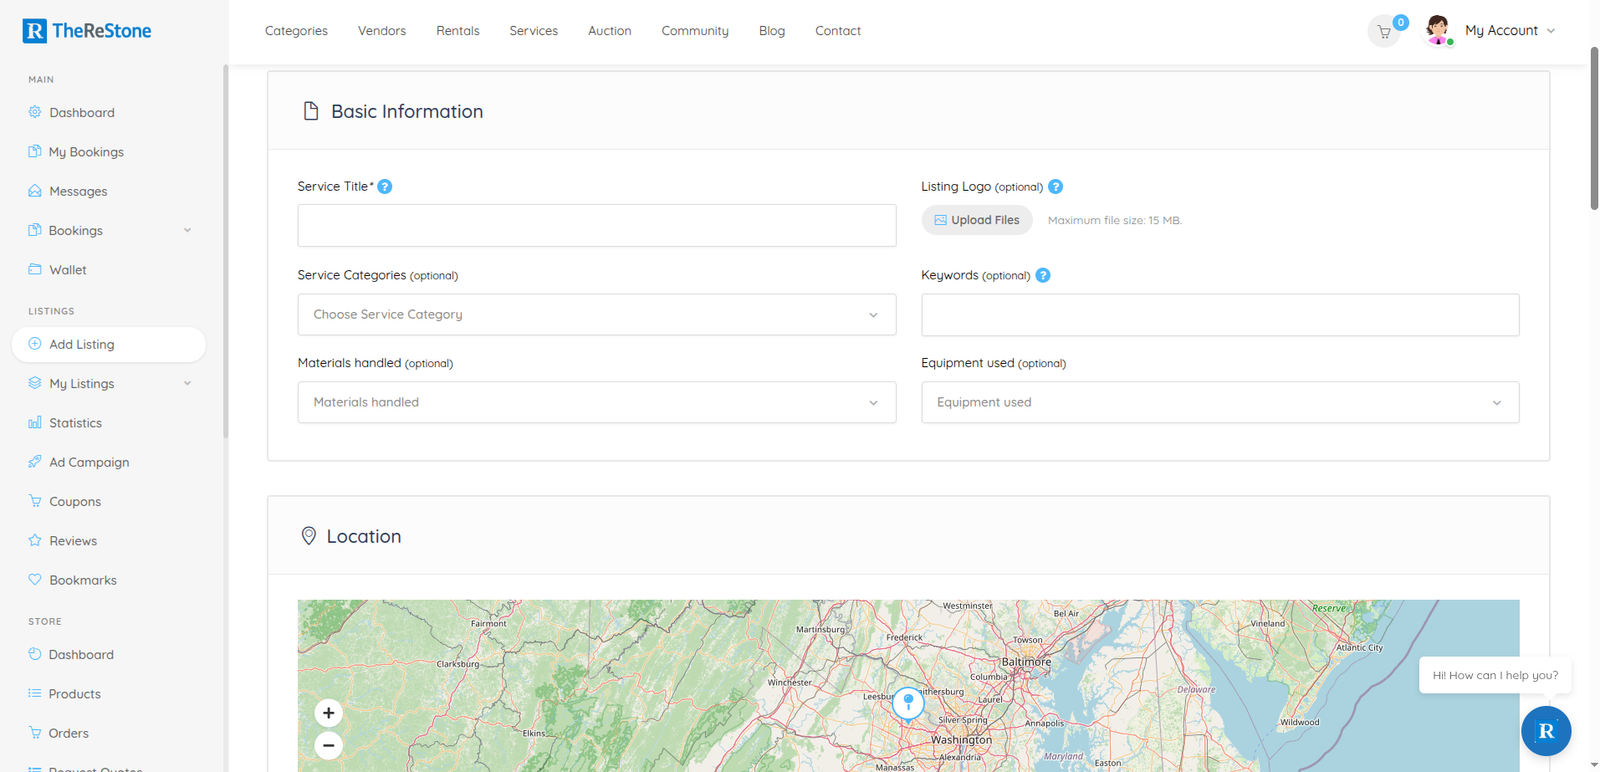
Task: Click the Listing Logo help icon
Action: pos(1055,187)
